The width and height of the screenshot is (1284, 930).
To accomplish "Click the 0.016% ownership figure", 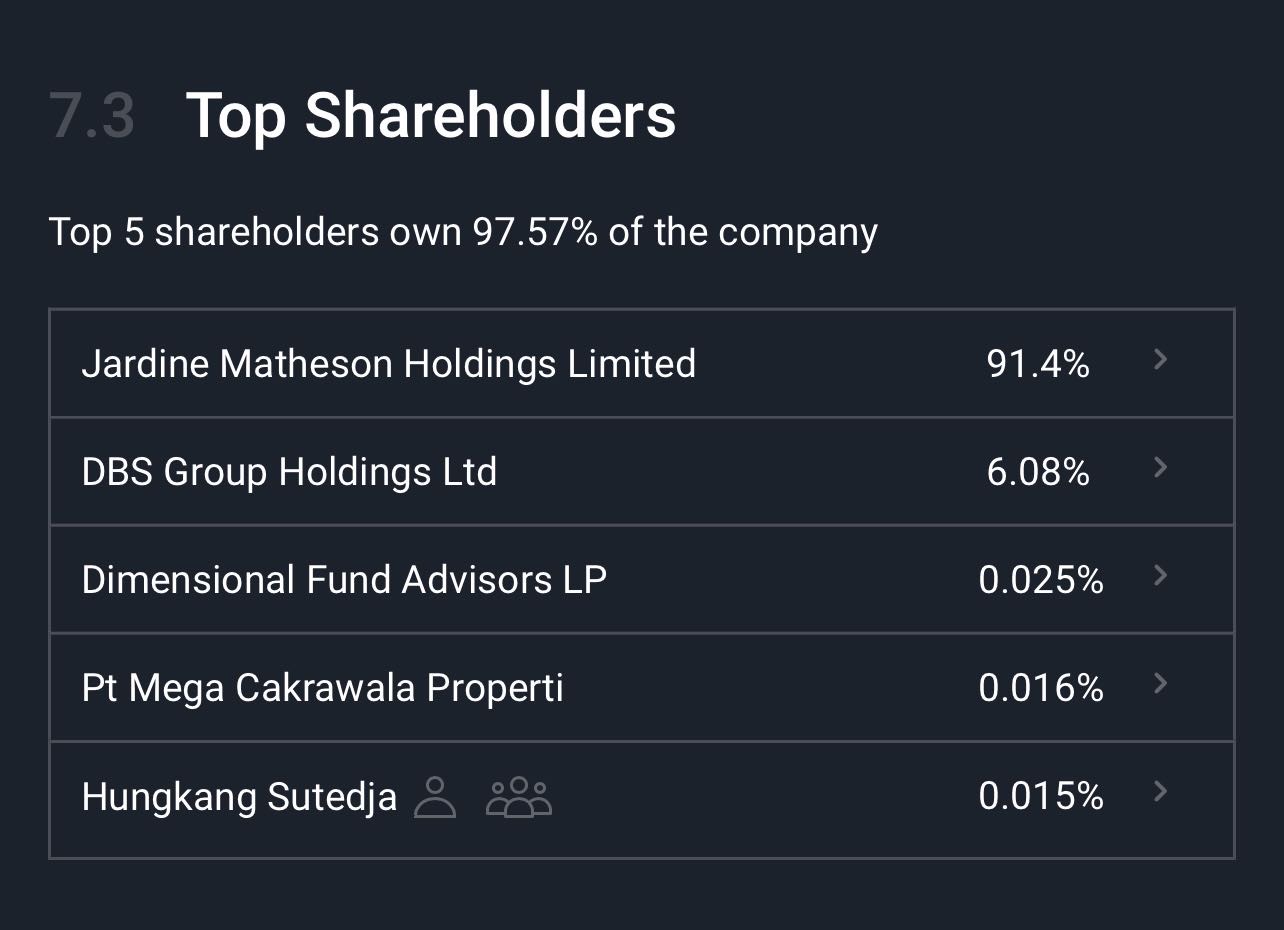I will (x=1041, y=688).
